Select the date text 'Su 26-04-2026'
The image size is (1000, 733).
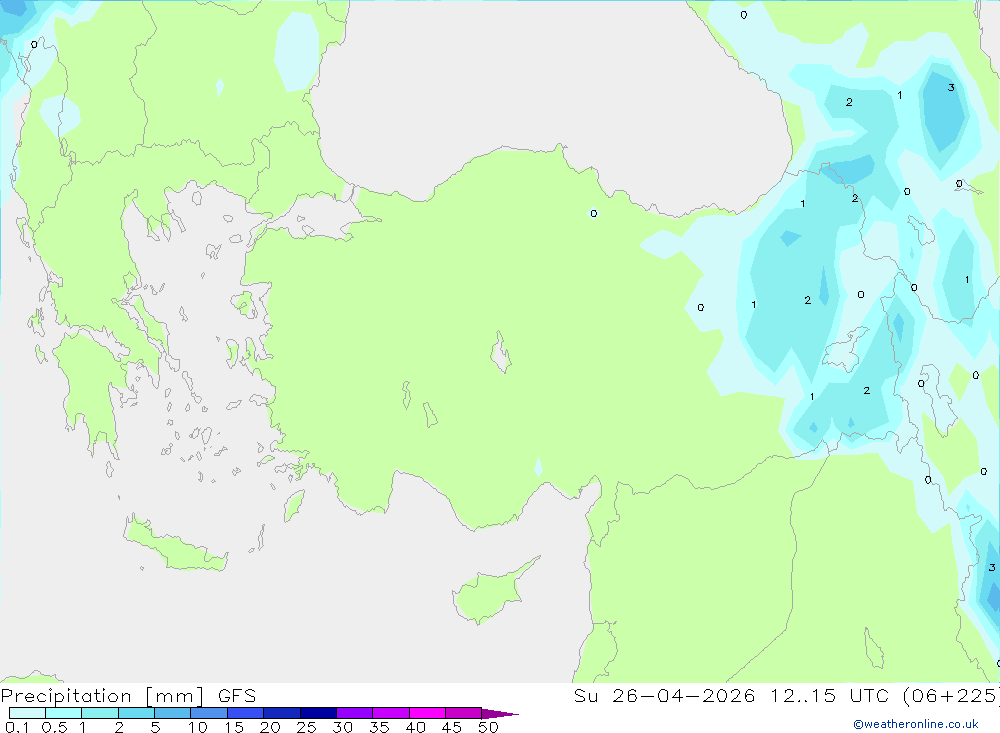665,695
